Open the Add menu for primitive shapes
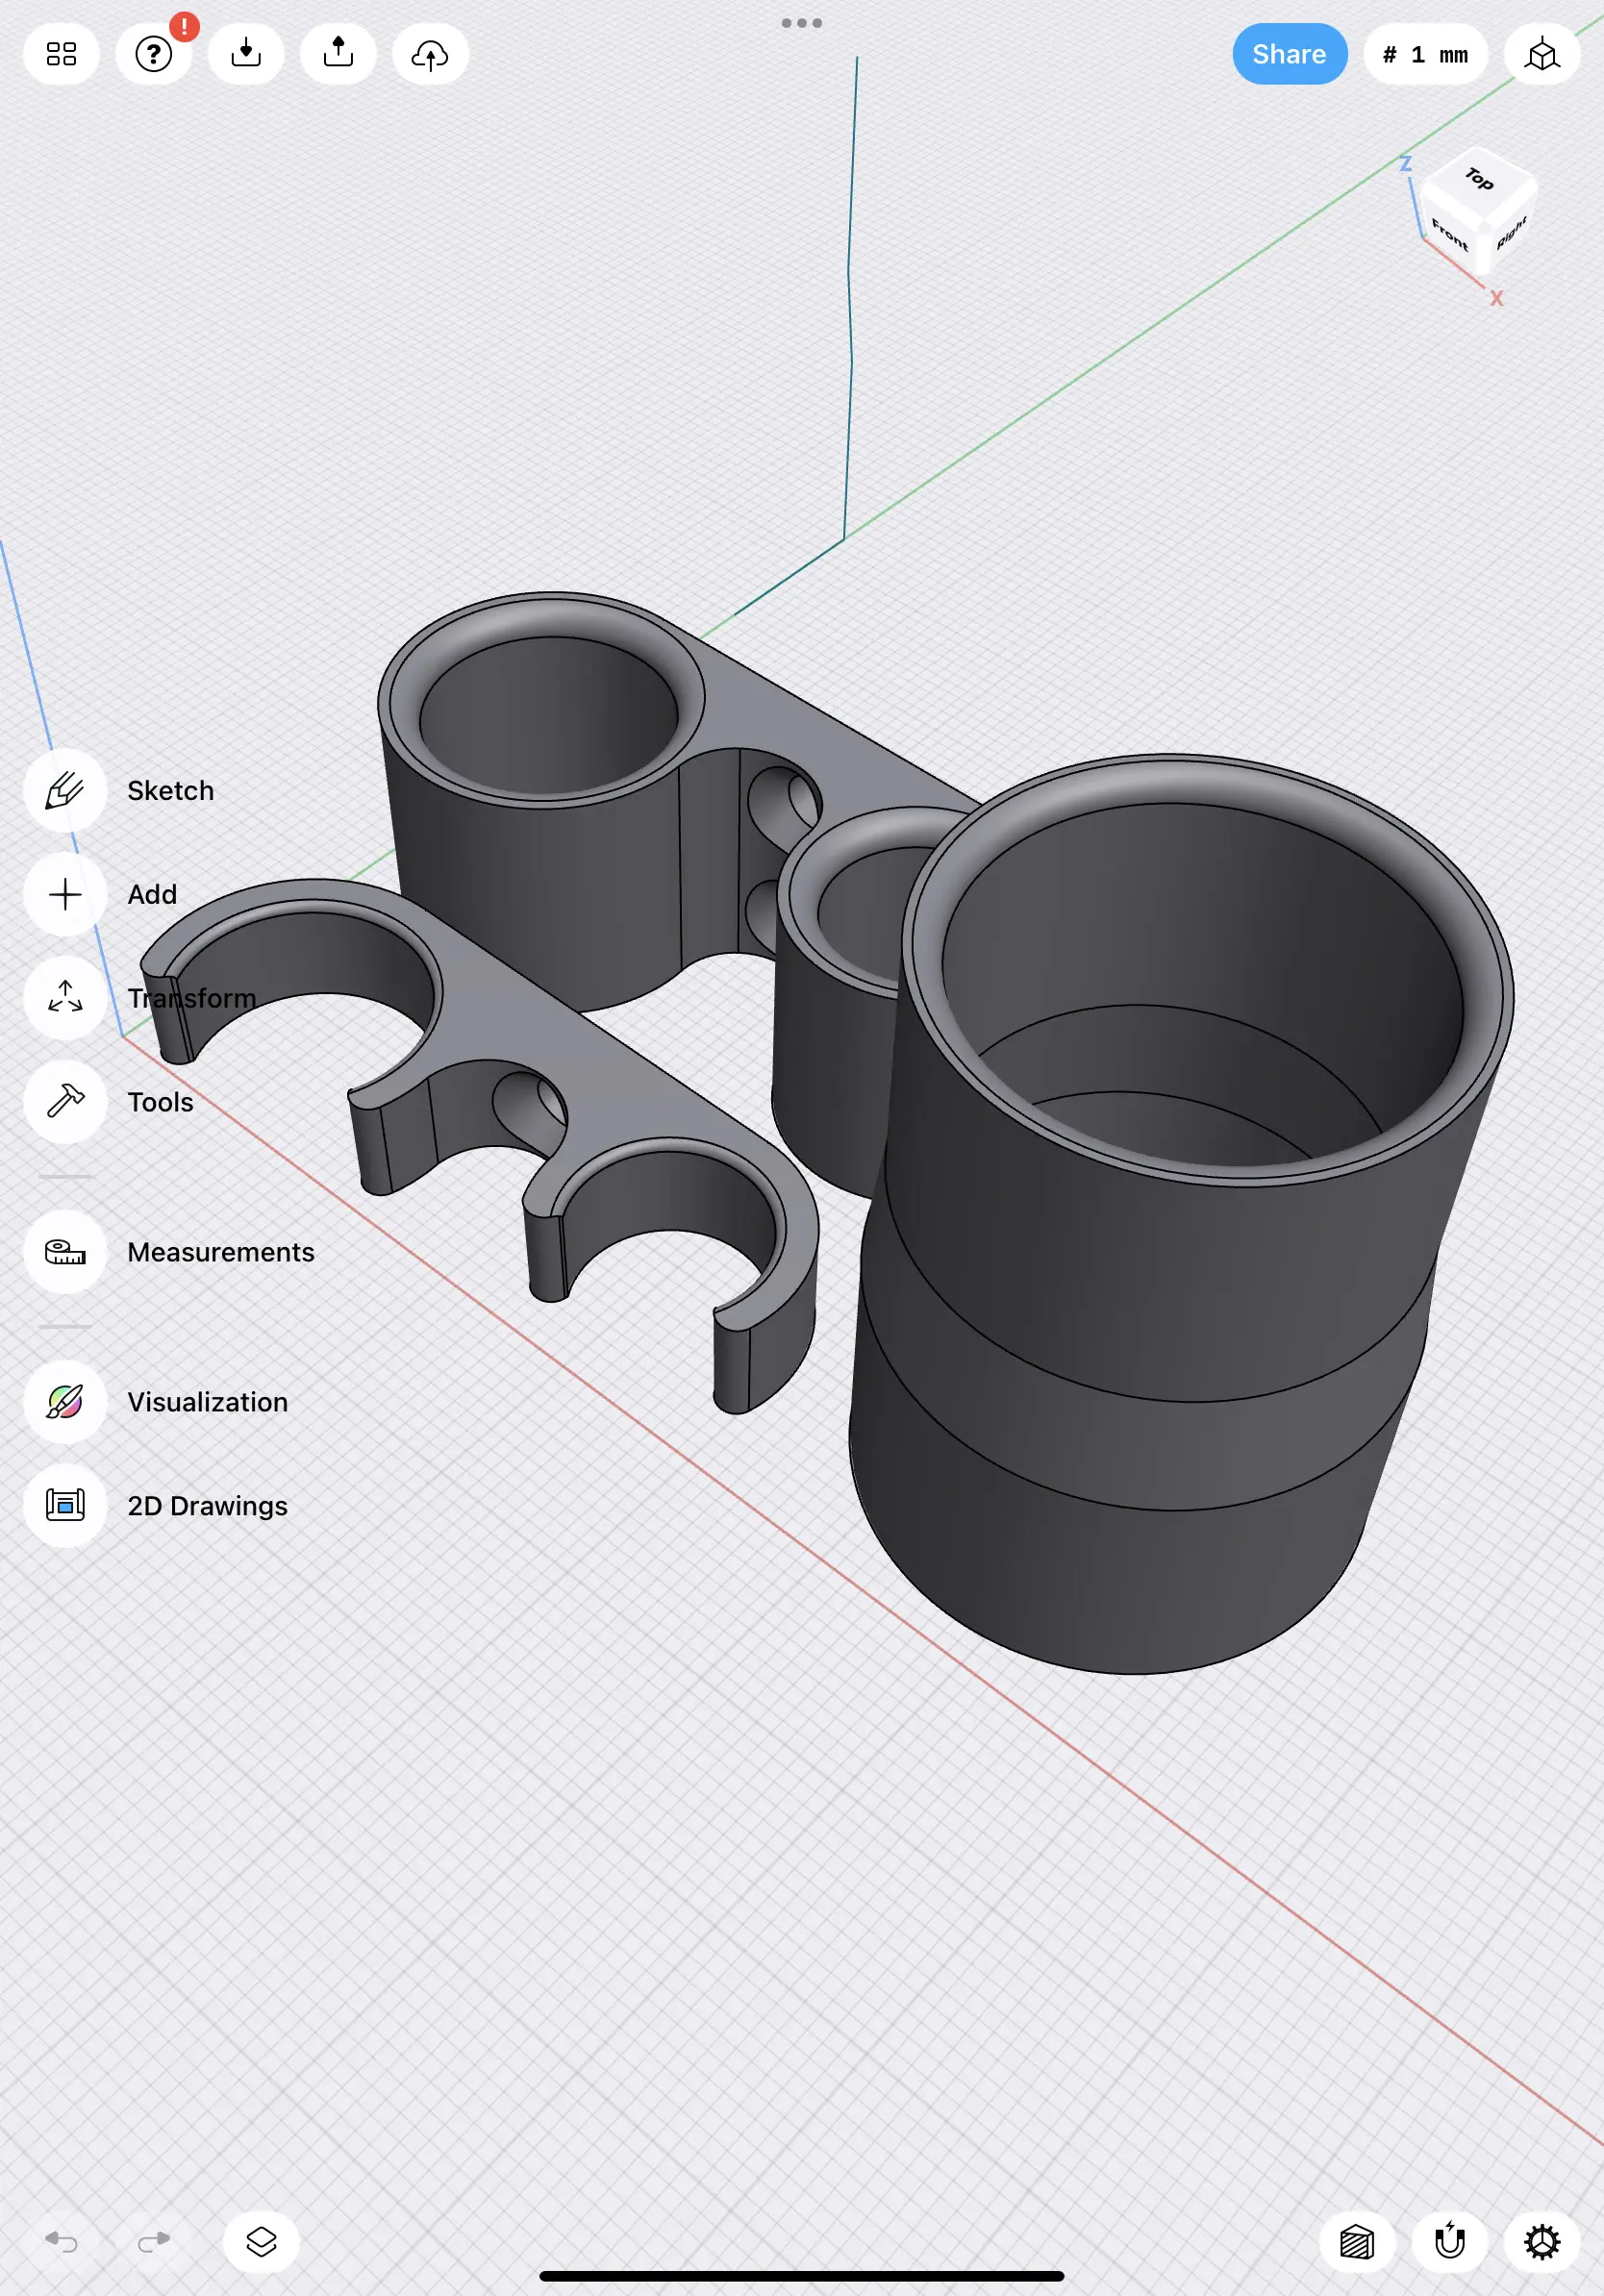1604x2296 pixels. [x=64, y=894]
